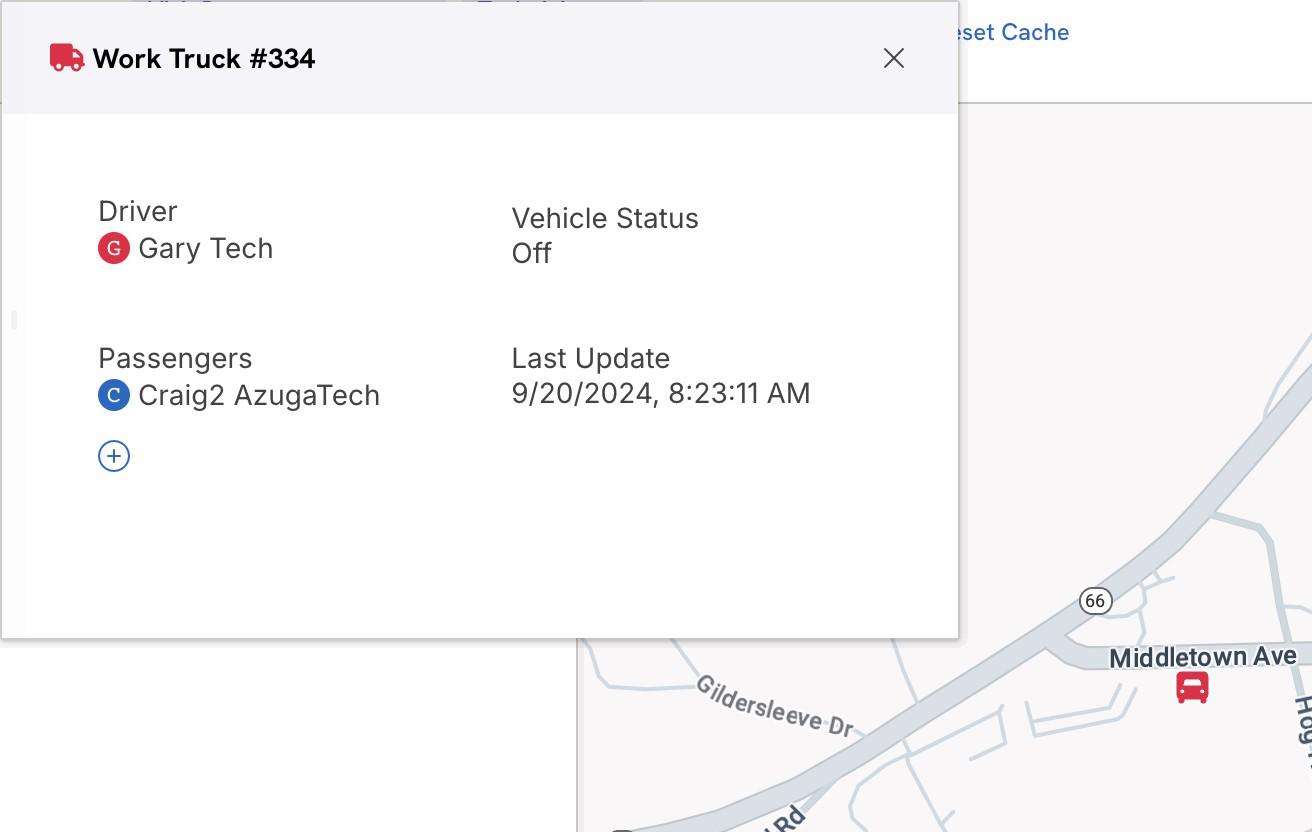Click the Passengers section heading
1312x832 pixels.
tap(175, 358)
